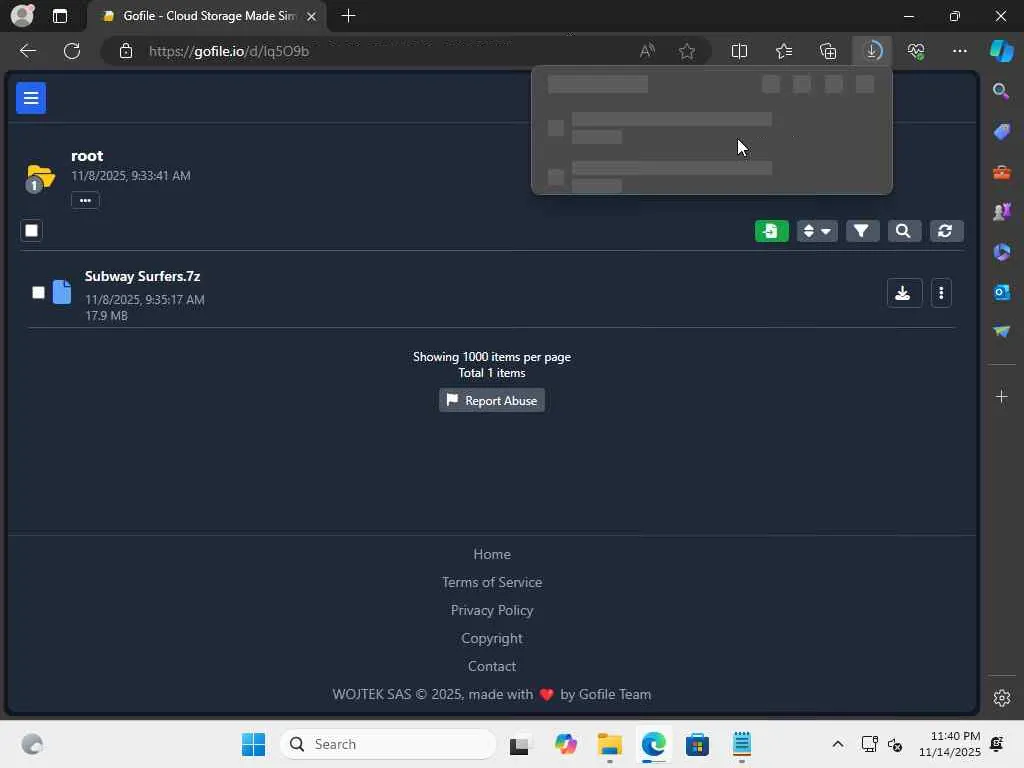The height and width of the screenshot is (768, 1024).
Task: Open sidebar Tools briefcase icon
Action: pos(1001,172)
